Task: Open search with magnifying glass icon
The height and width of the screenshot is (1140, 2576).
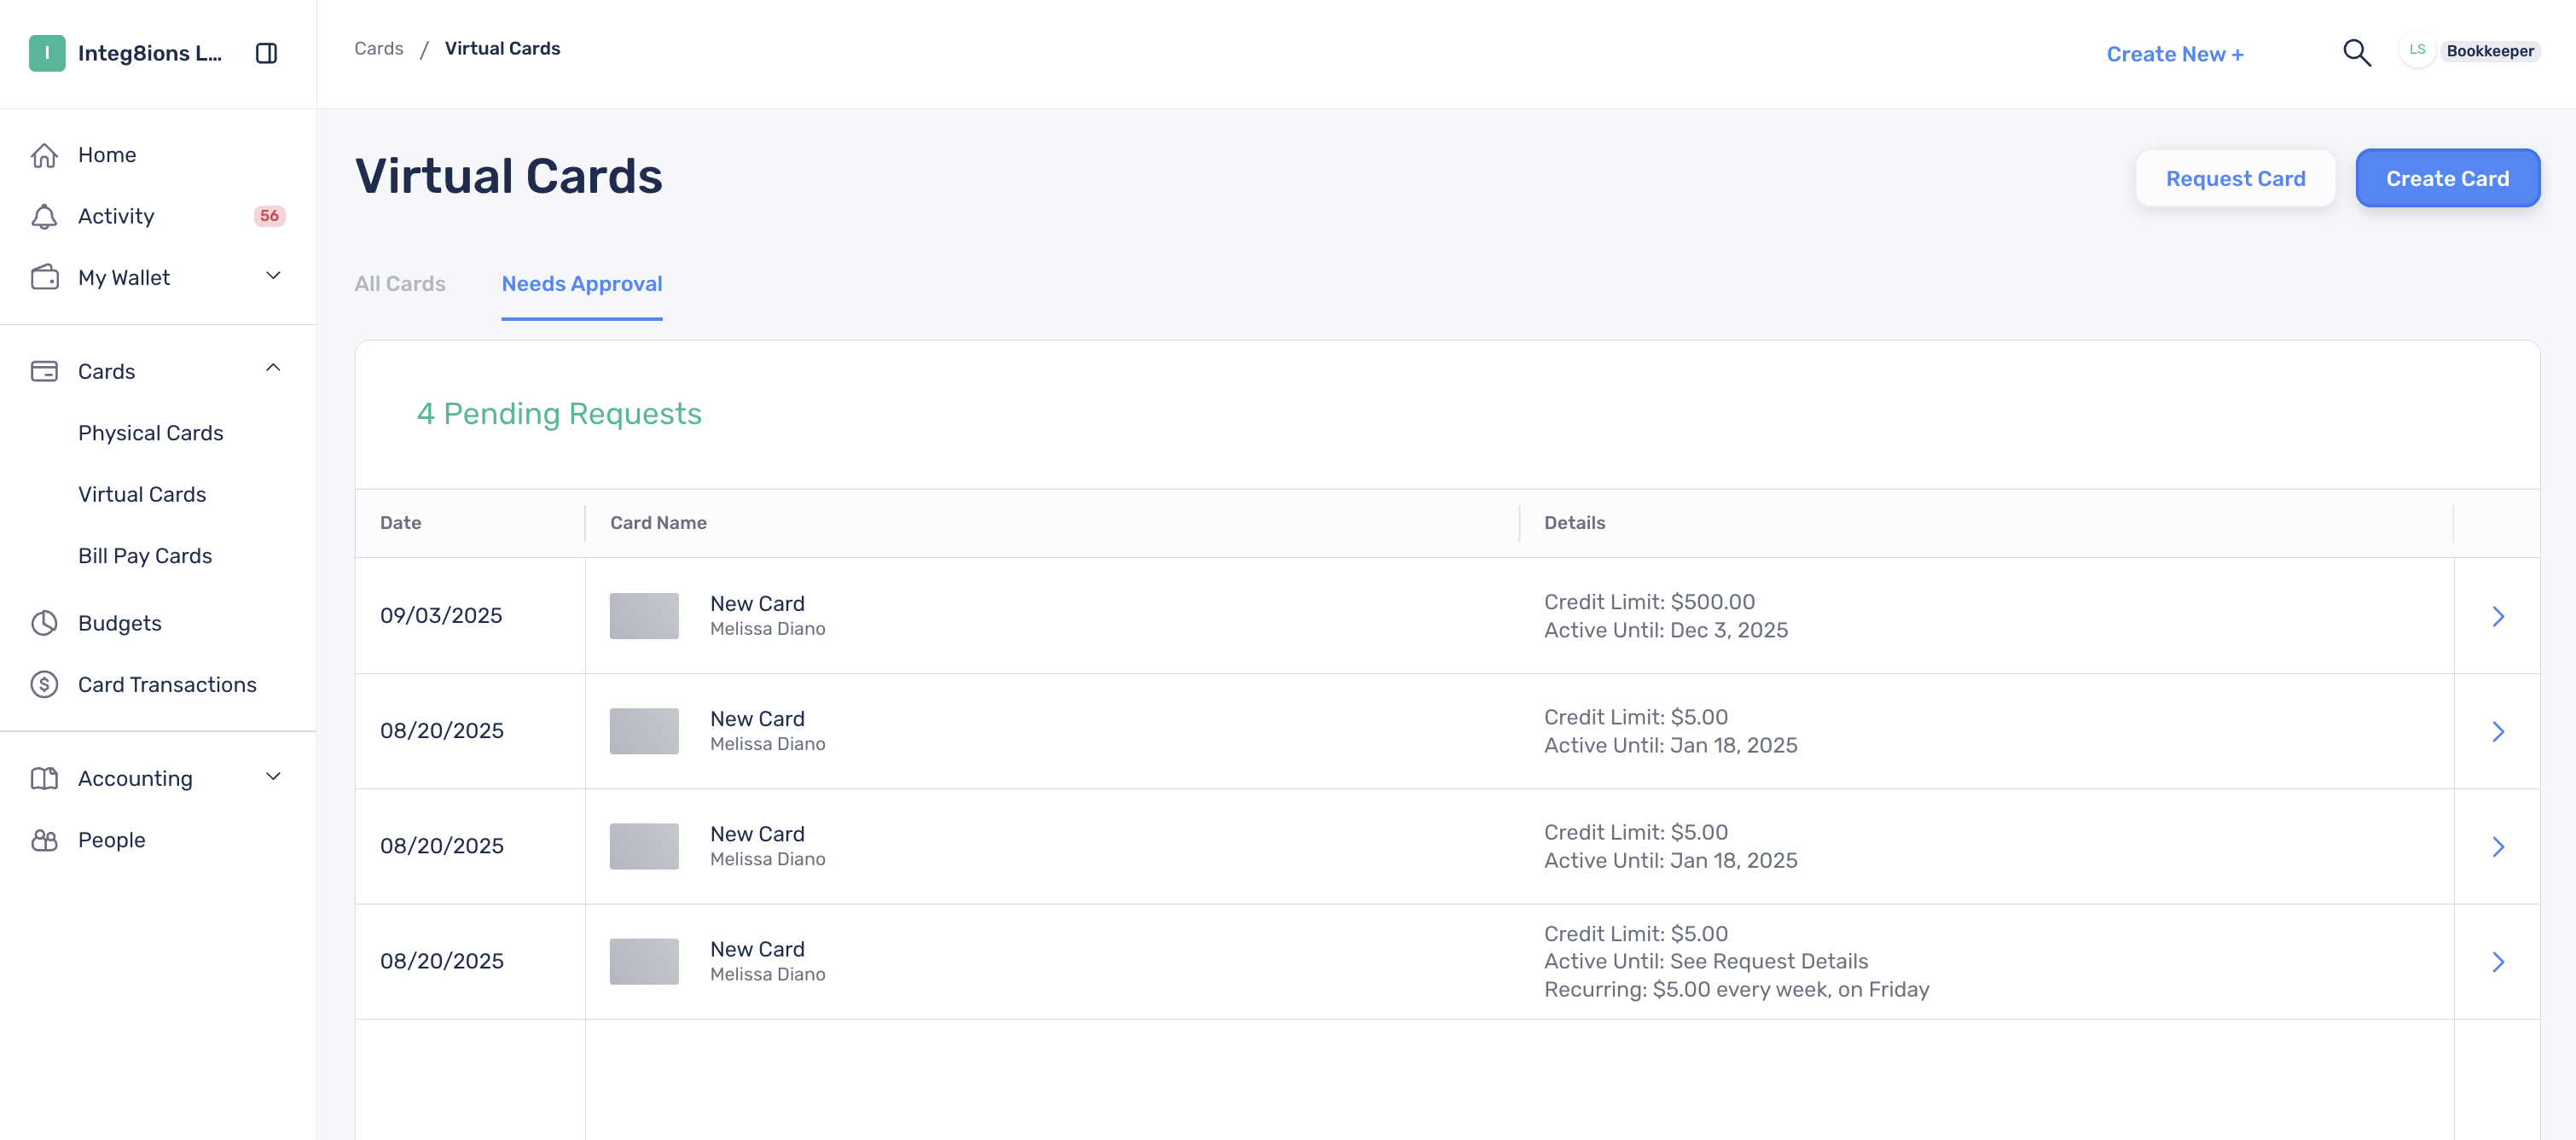Action: coord(2357,53)
